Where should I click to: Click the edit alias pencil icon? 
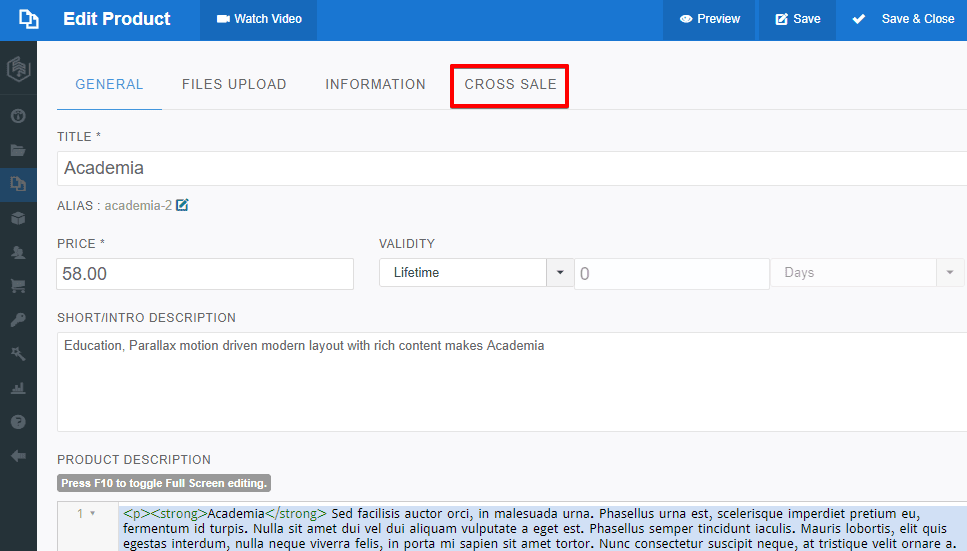tap(182, 206)
